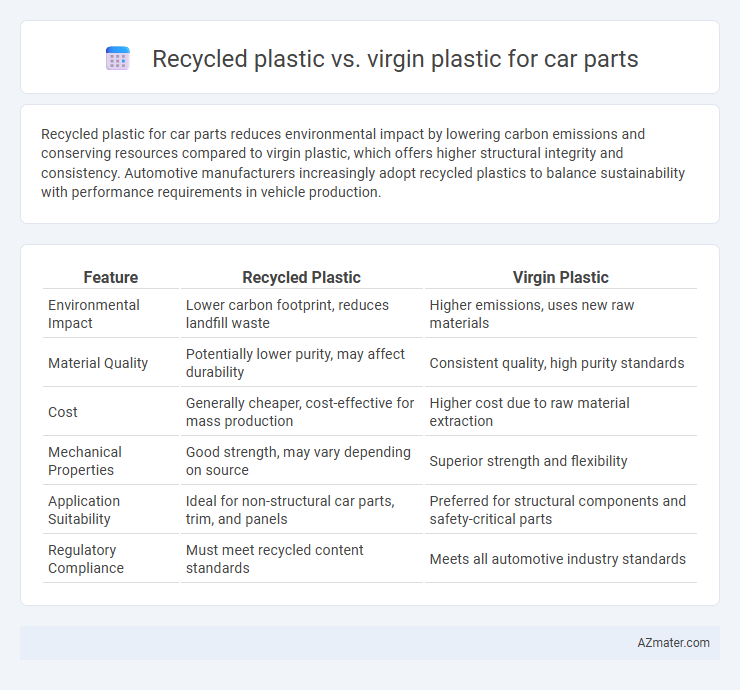Click 'Meets all automotive industry standards' cell

click(557, 559)
